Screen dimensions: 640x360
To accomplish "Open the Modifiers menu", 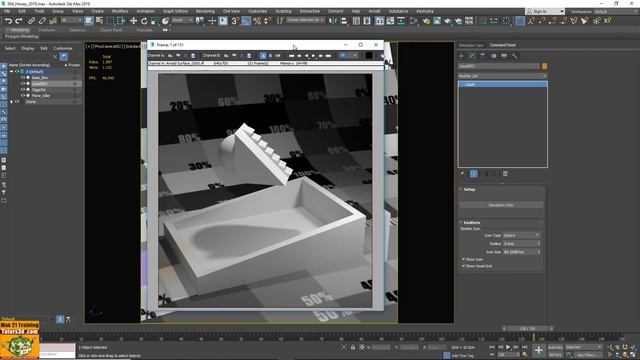I will [120, 11].
